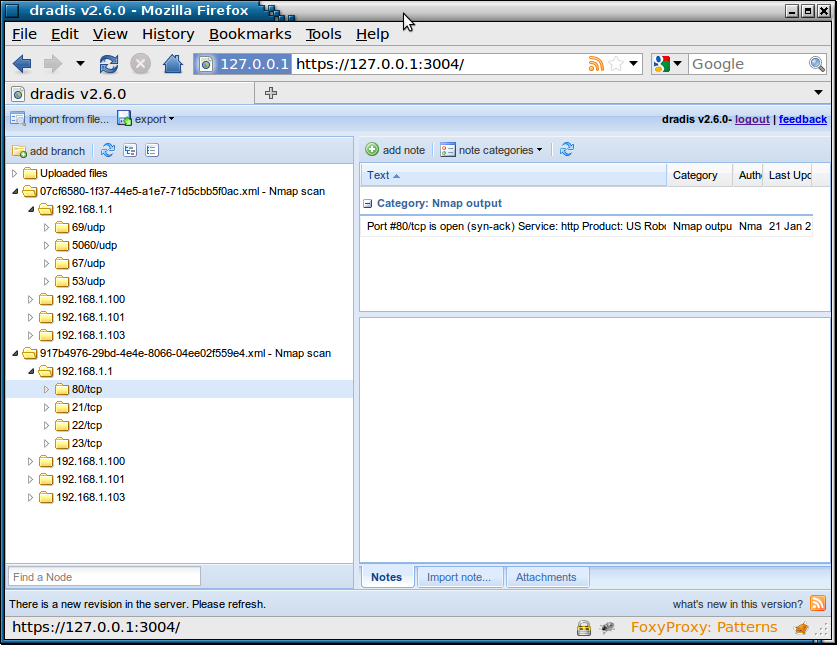This screenshot has width=837, height=645.
Task: Select the Notes tab
Action: pos(386,577)
